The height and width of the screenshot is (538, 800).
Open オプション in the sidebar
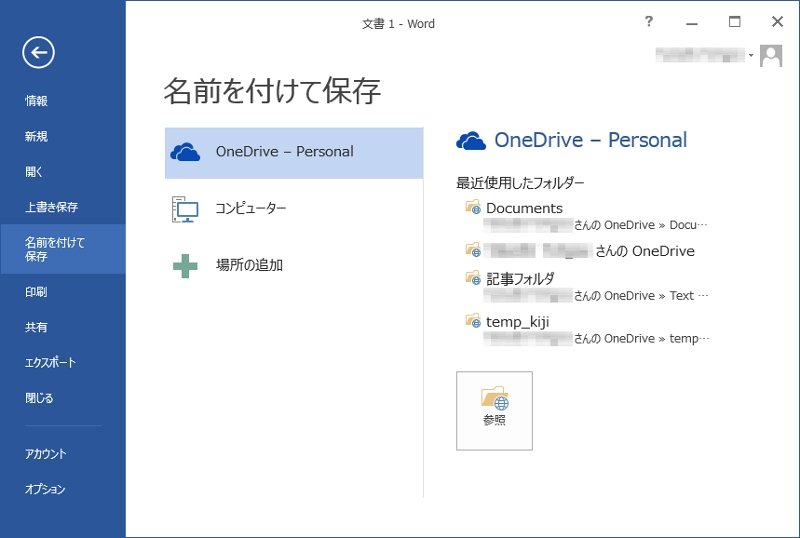[x=45, y=489]
